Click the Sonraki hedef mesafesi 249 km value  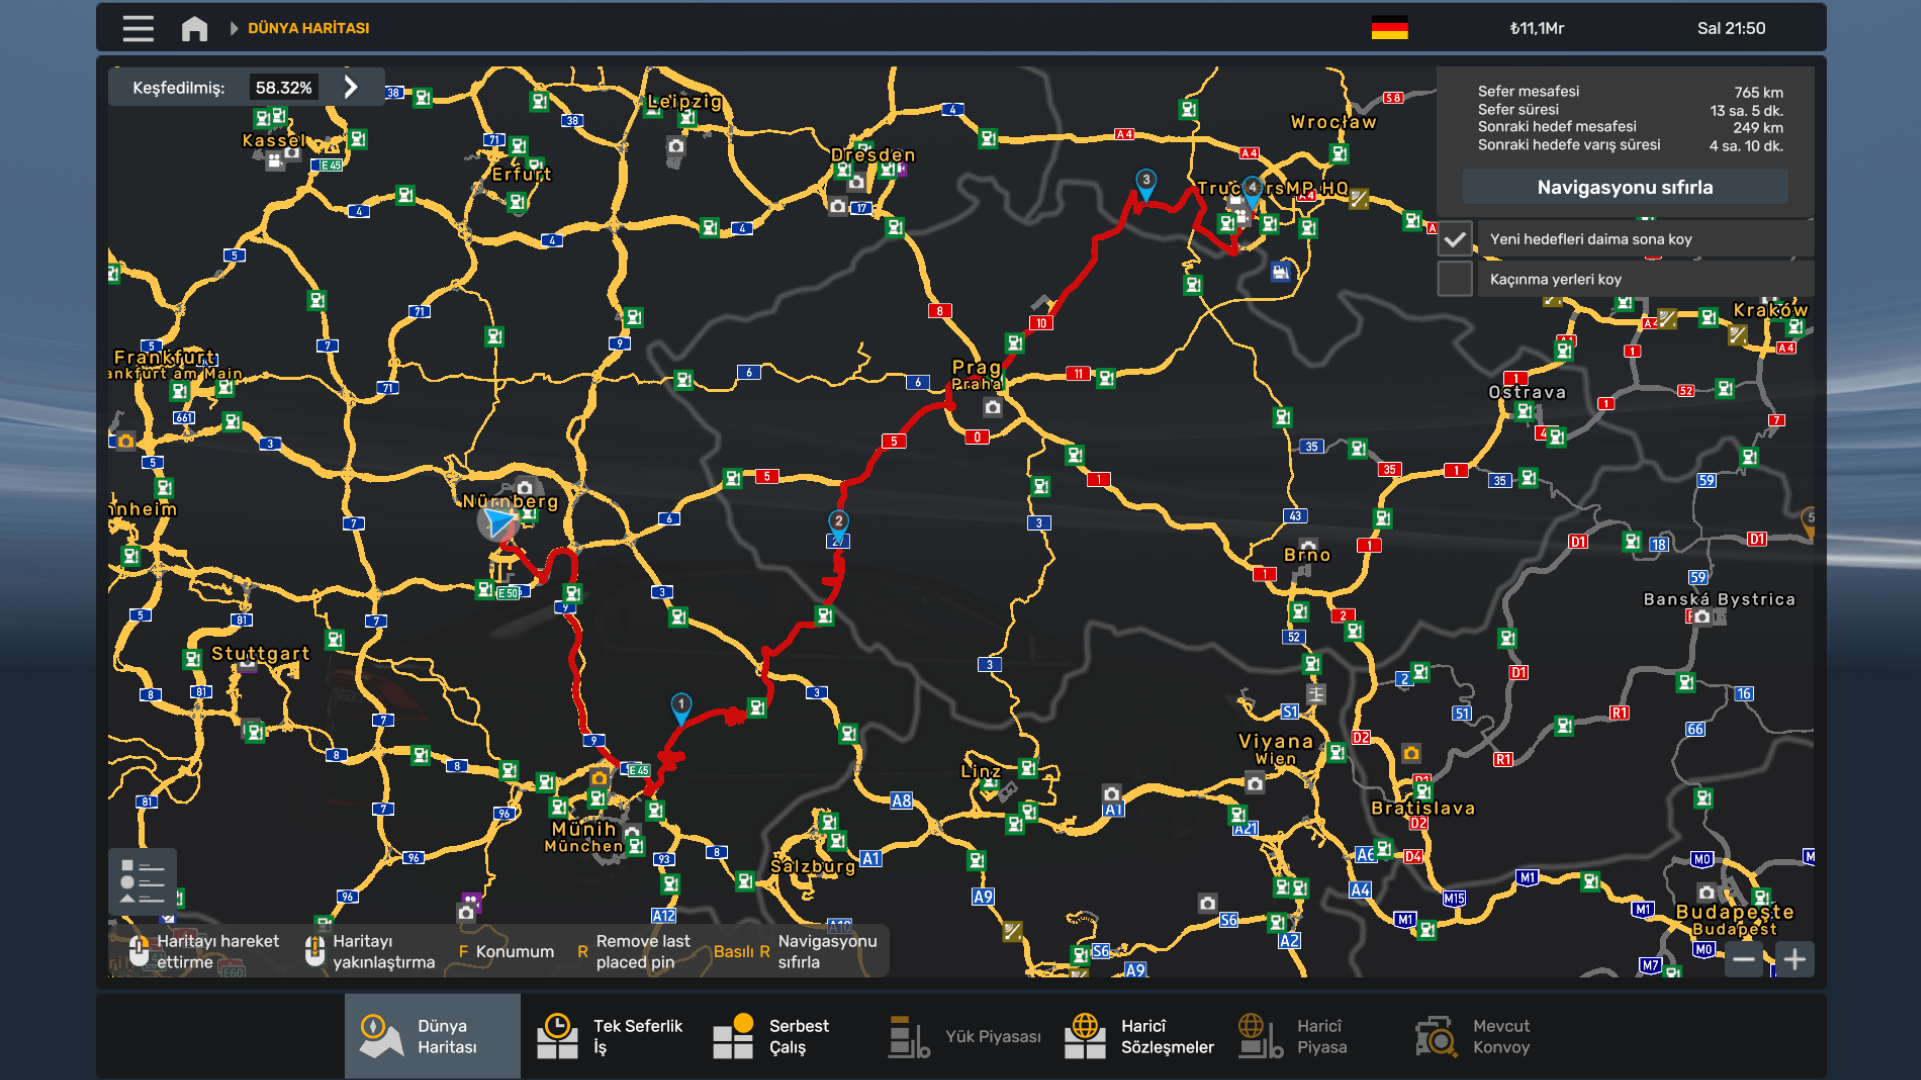click(1758, 127)
